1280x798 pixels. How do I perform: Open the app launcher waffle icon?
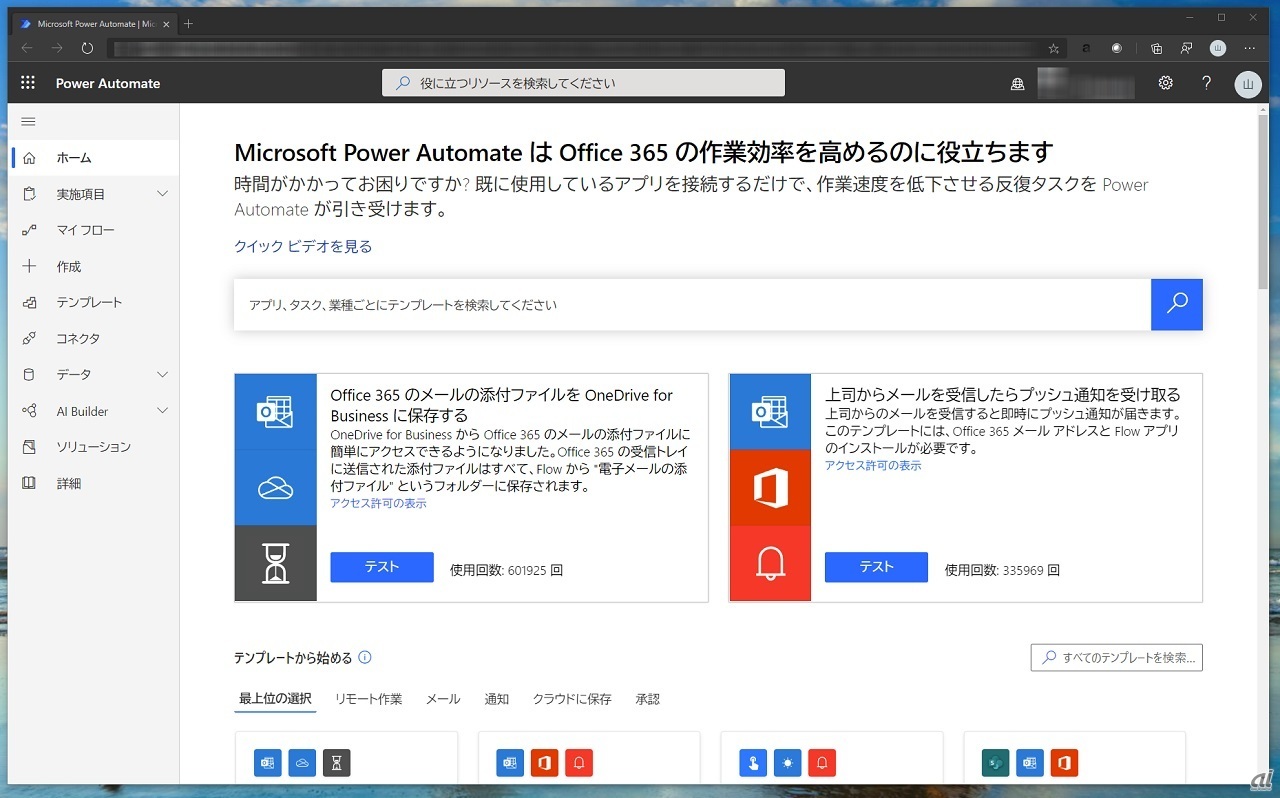[x=28, y=83]
